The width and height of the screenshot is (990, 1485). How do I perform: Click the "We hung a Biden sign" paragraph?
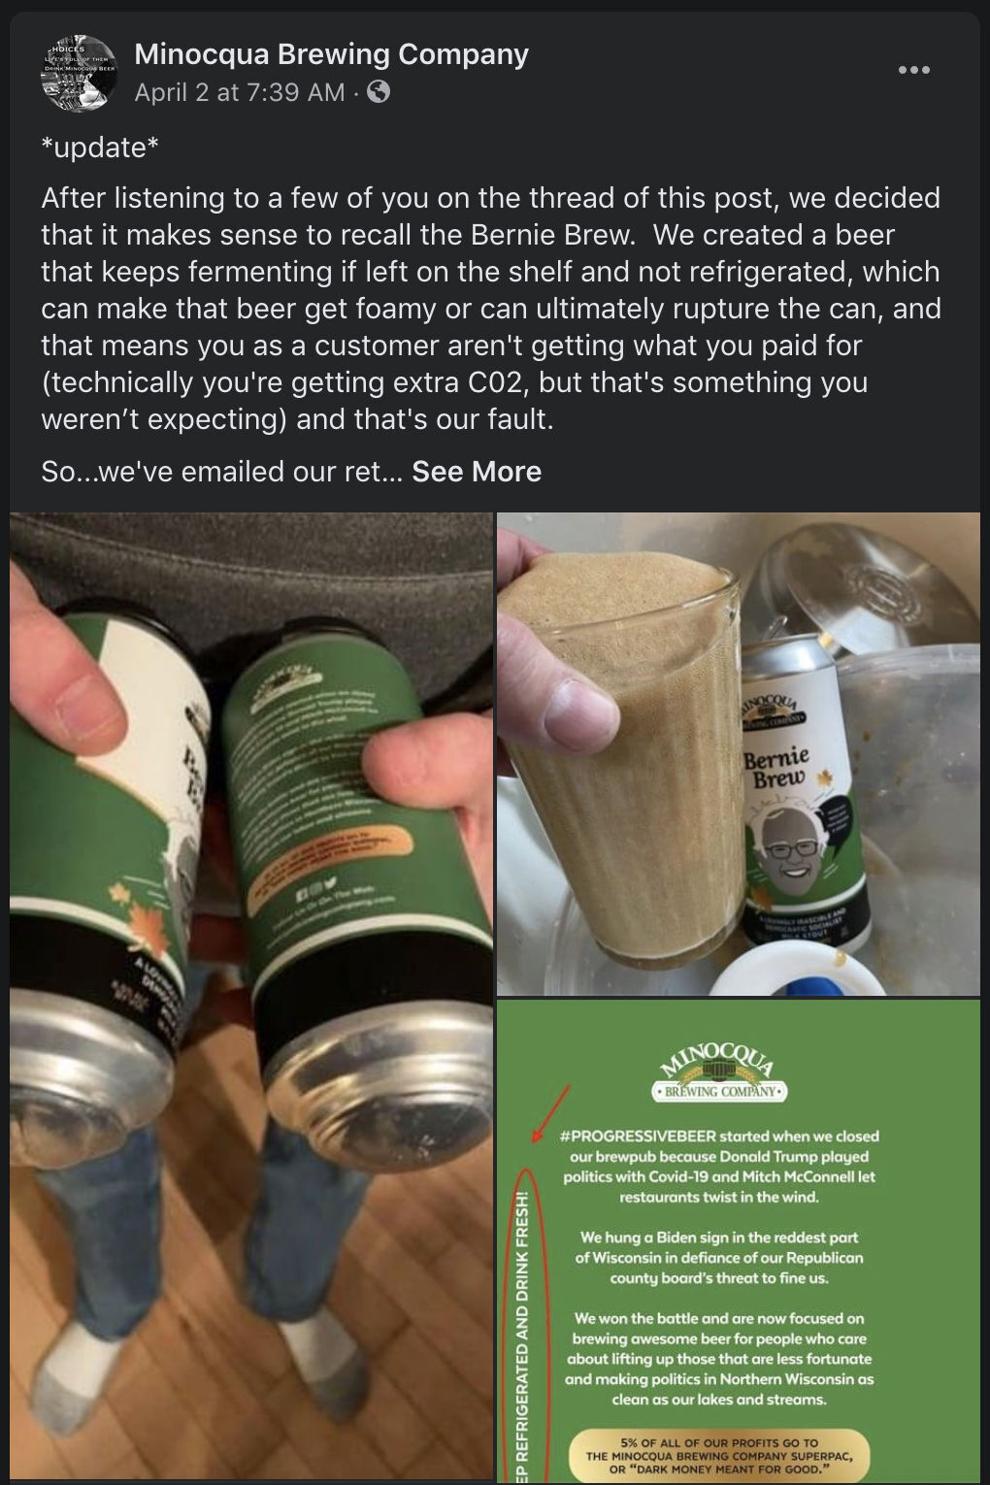(719, 1257)
